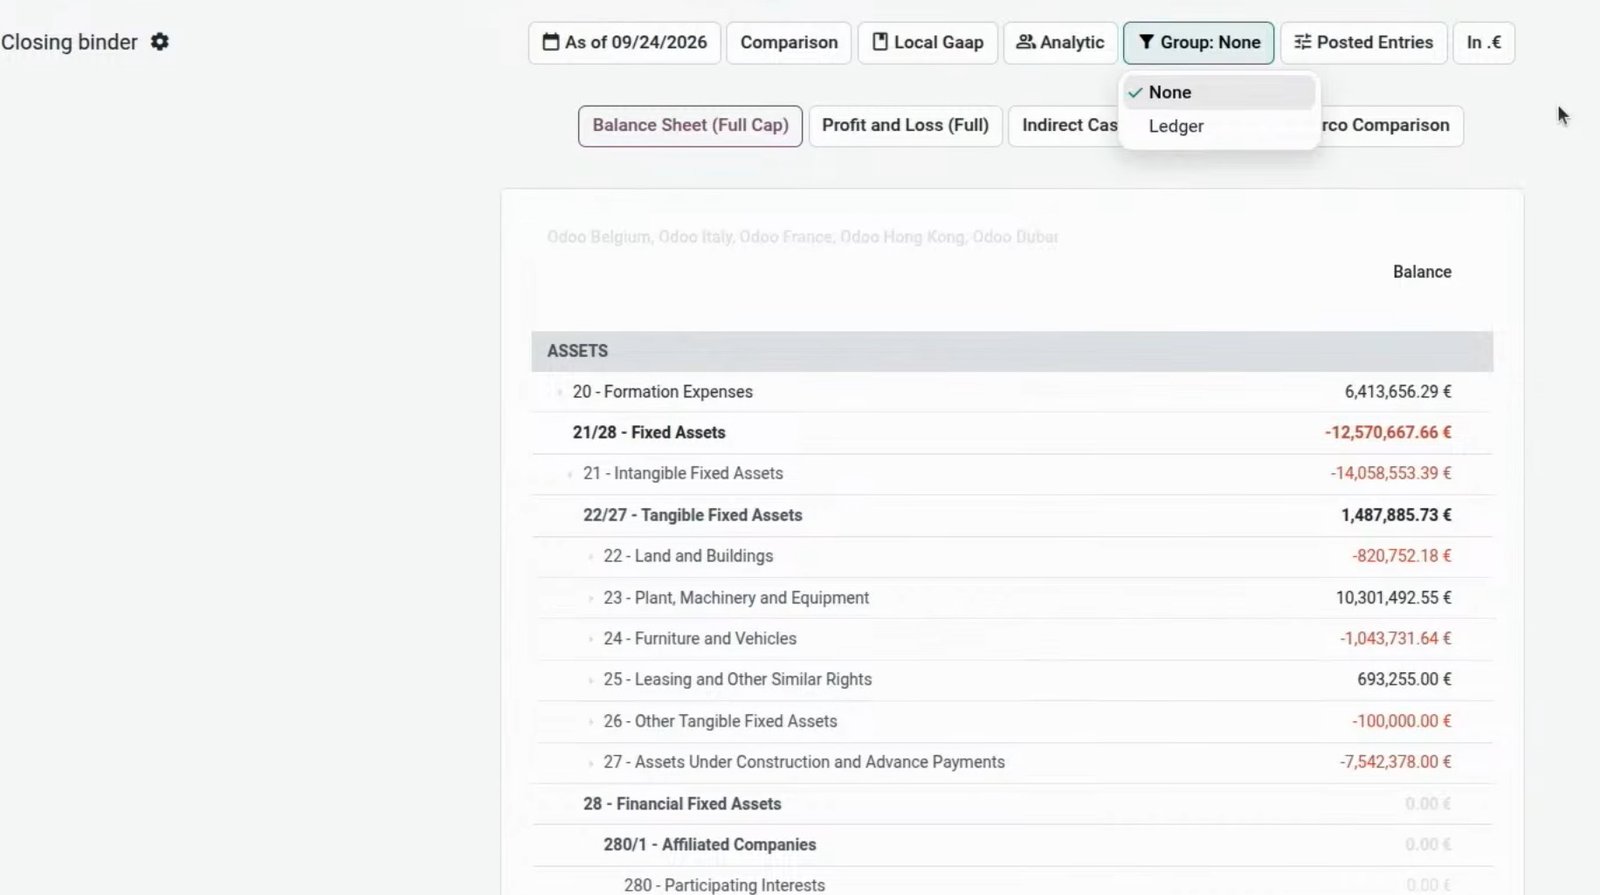Click the -100,000.00 € balance value
1600x895 pixels.
[1402, 722]
